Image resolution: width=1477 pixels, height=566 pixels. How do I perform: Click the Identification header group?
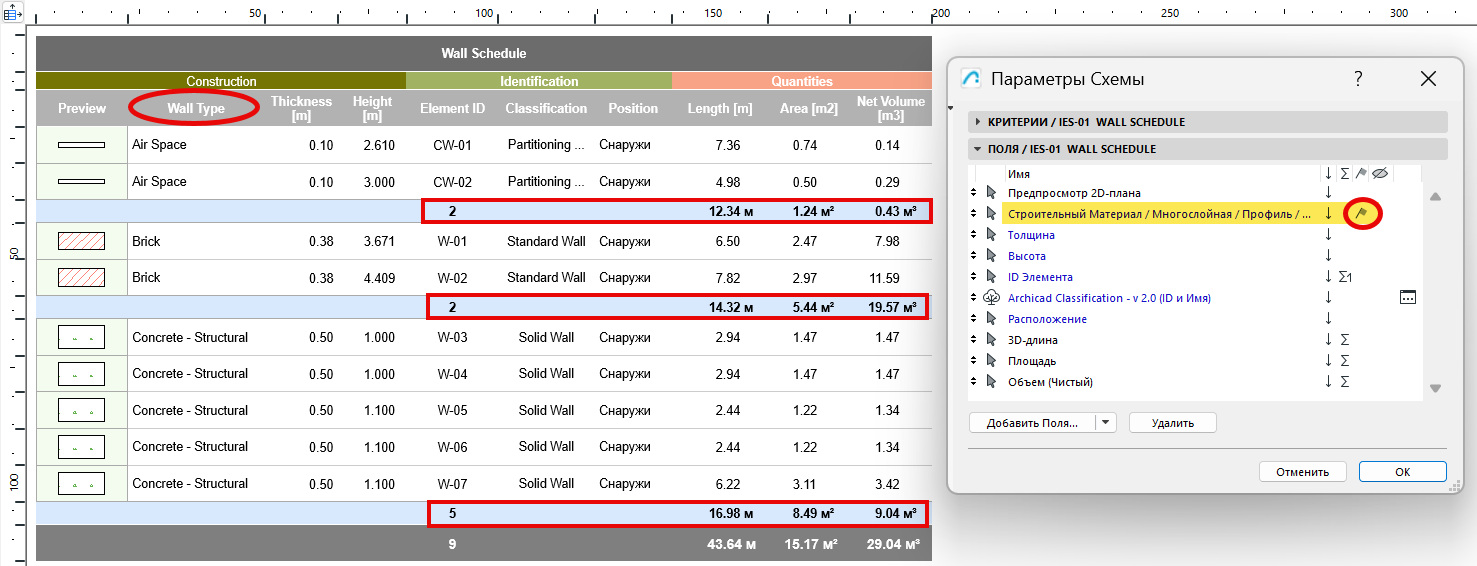tap(539, 81)
